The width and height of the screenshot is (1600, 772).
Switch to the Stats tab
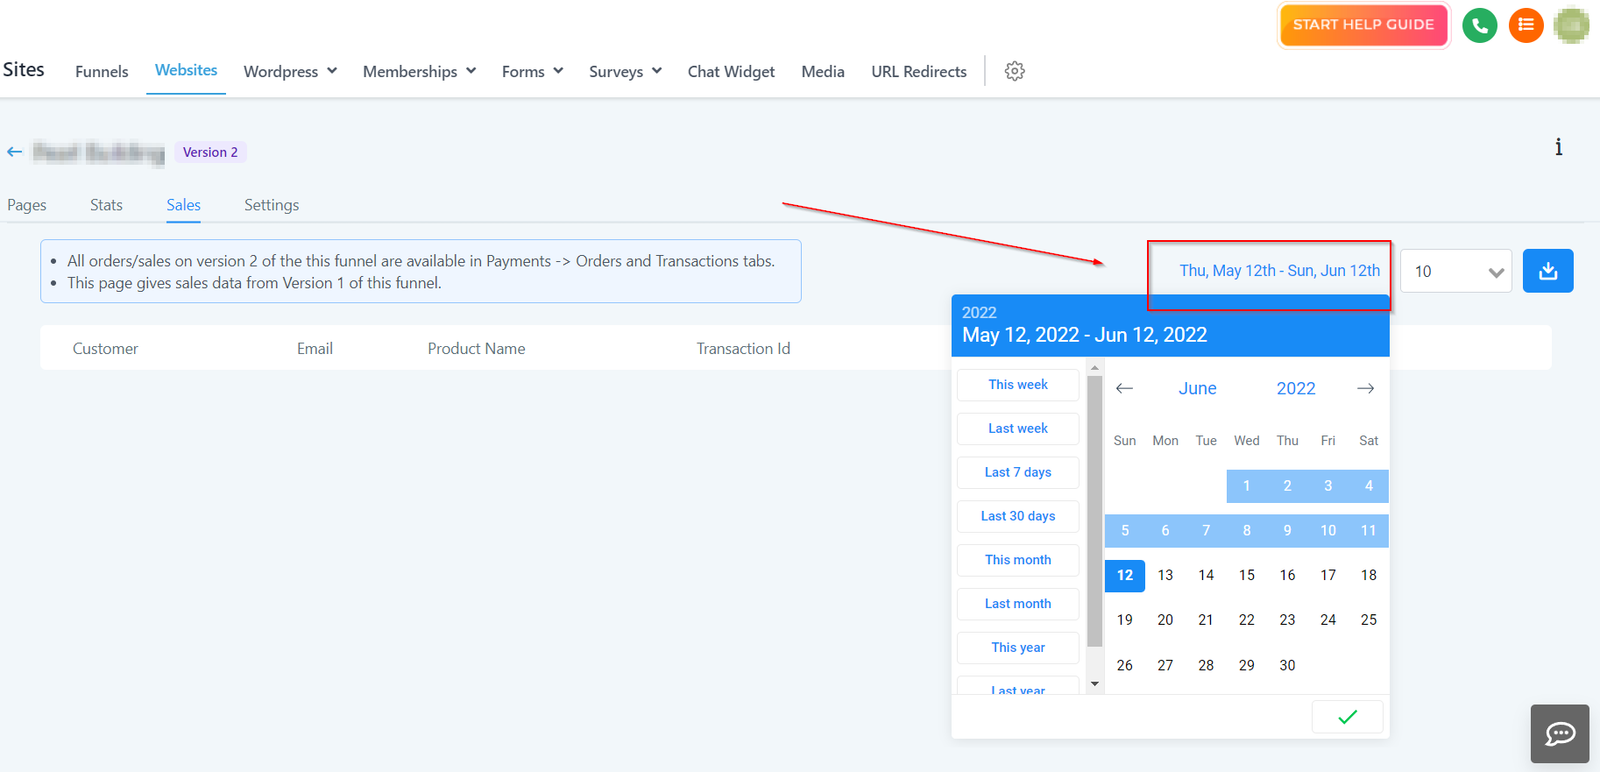106,205
